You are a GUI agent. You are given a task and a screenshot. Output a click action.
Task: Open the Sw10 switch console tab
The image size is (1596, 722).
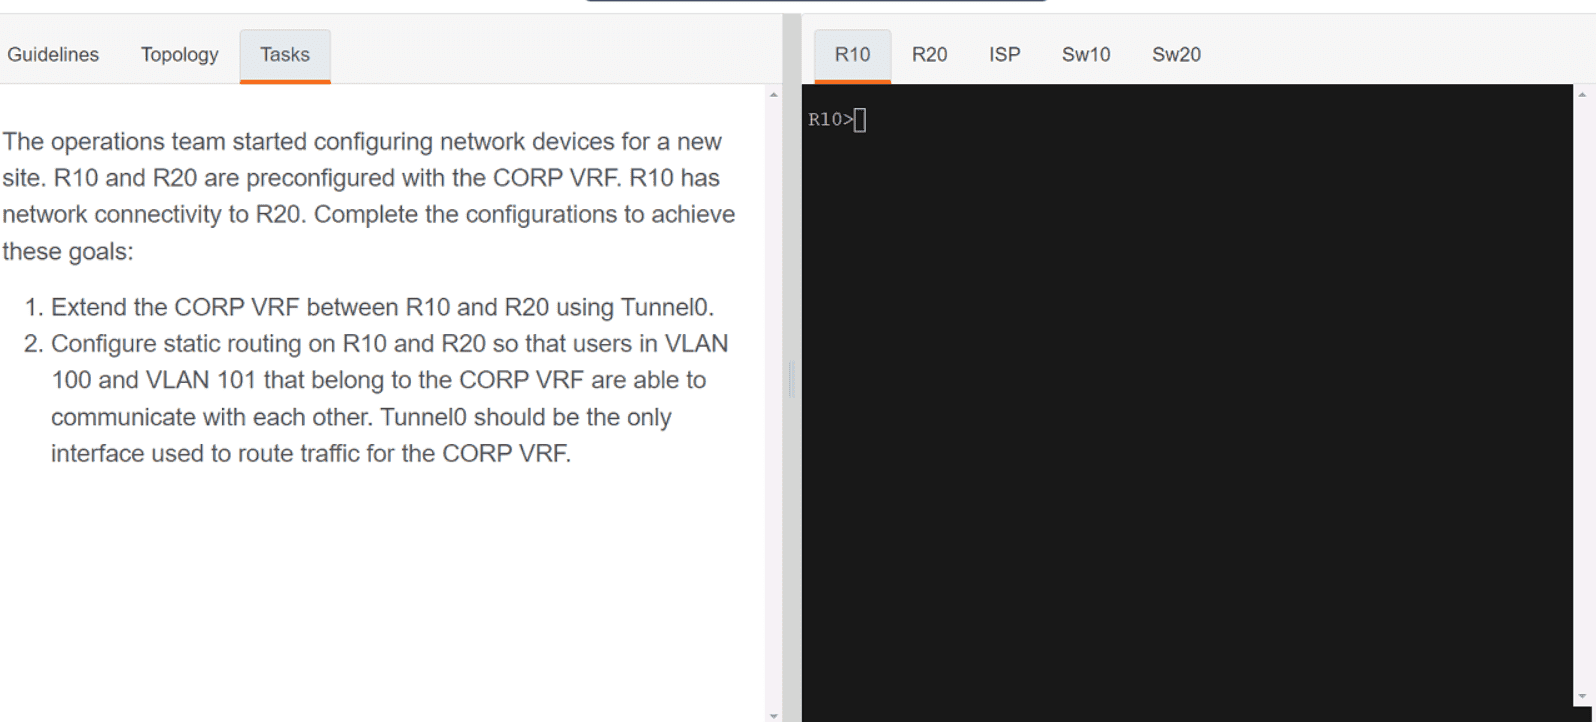(1085, 55)
